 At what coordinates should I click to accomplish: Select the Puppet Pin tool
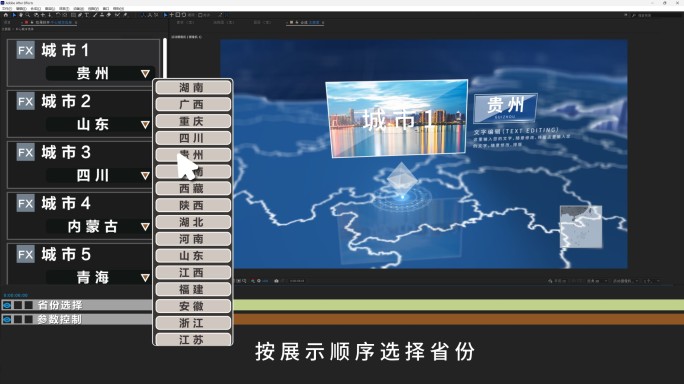point(125,15)
